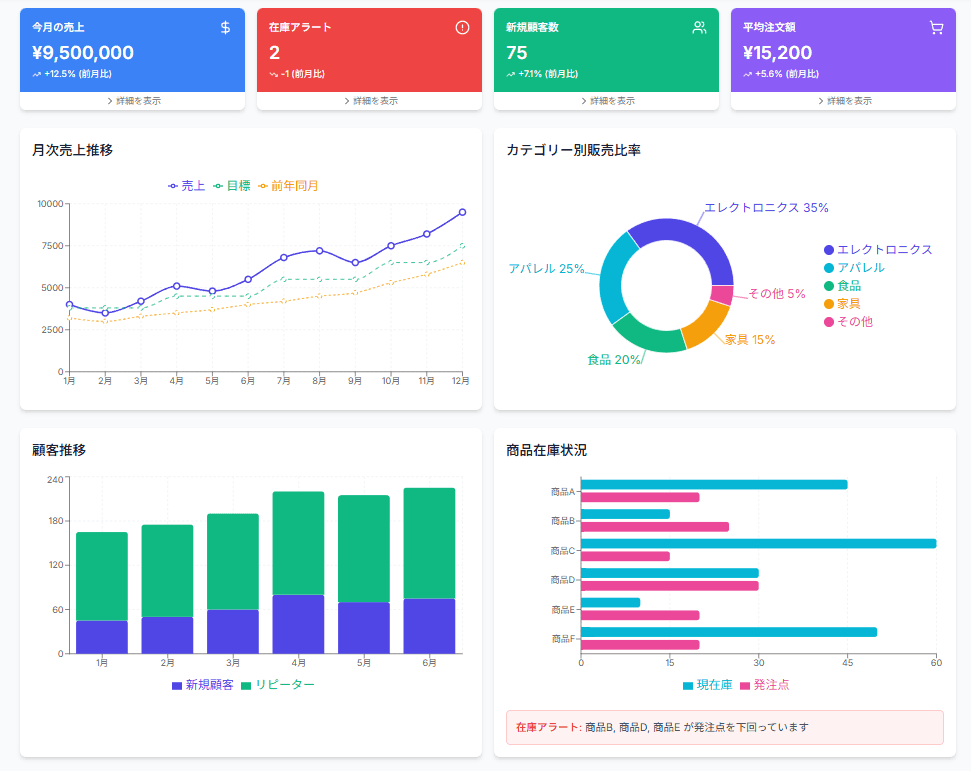This screenshot has height=771, width=971.
Task: Select 新規顧客 in the customer chart legend
Action: (203, 685)
